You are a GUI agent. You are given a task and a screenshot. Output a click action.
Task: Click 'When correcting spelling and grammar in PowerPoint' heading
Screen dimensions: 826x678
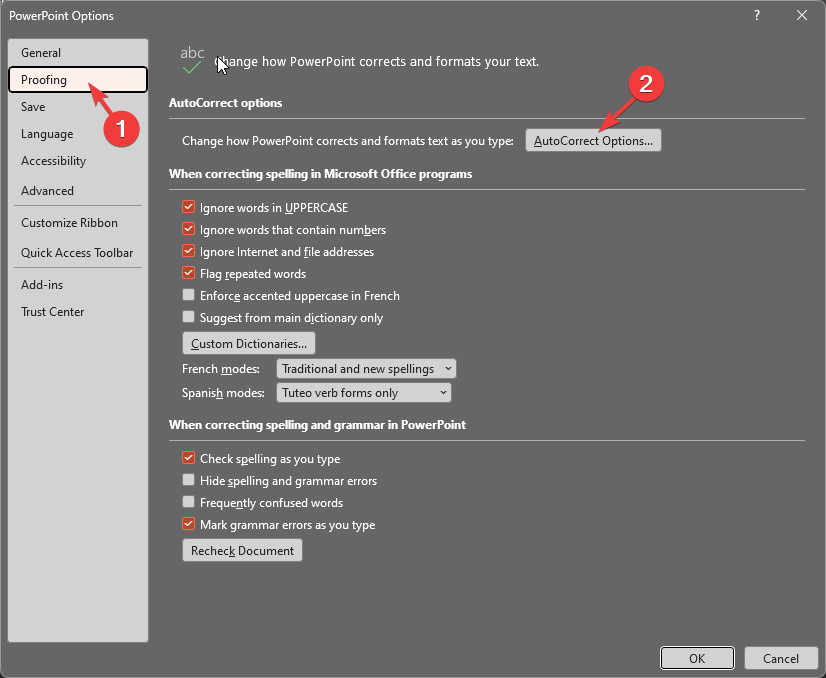(x=317, y=425)
